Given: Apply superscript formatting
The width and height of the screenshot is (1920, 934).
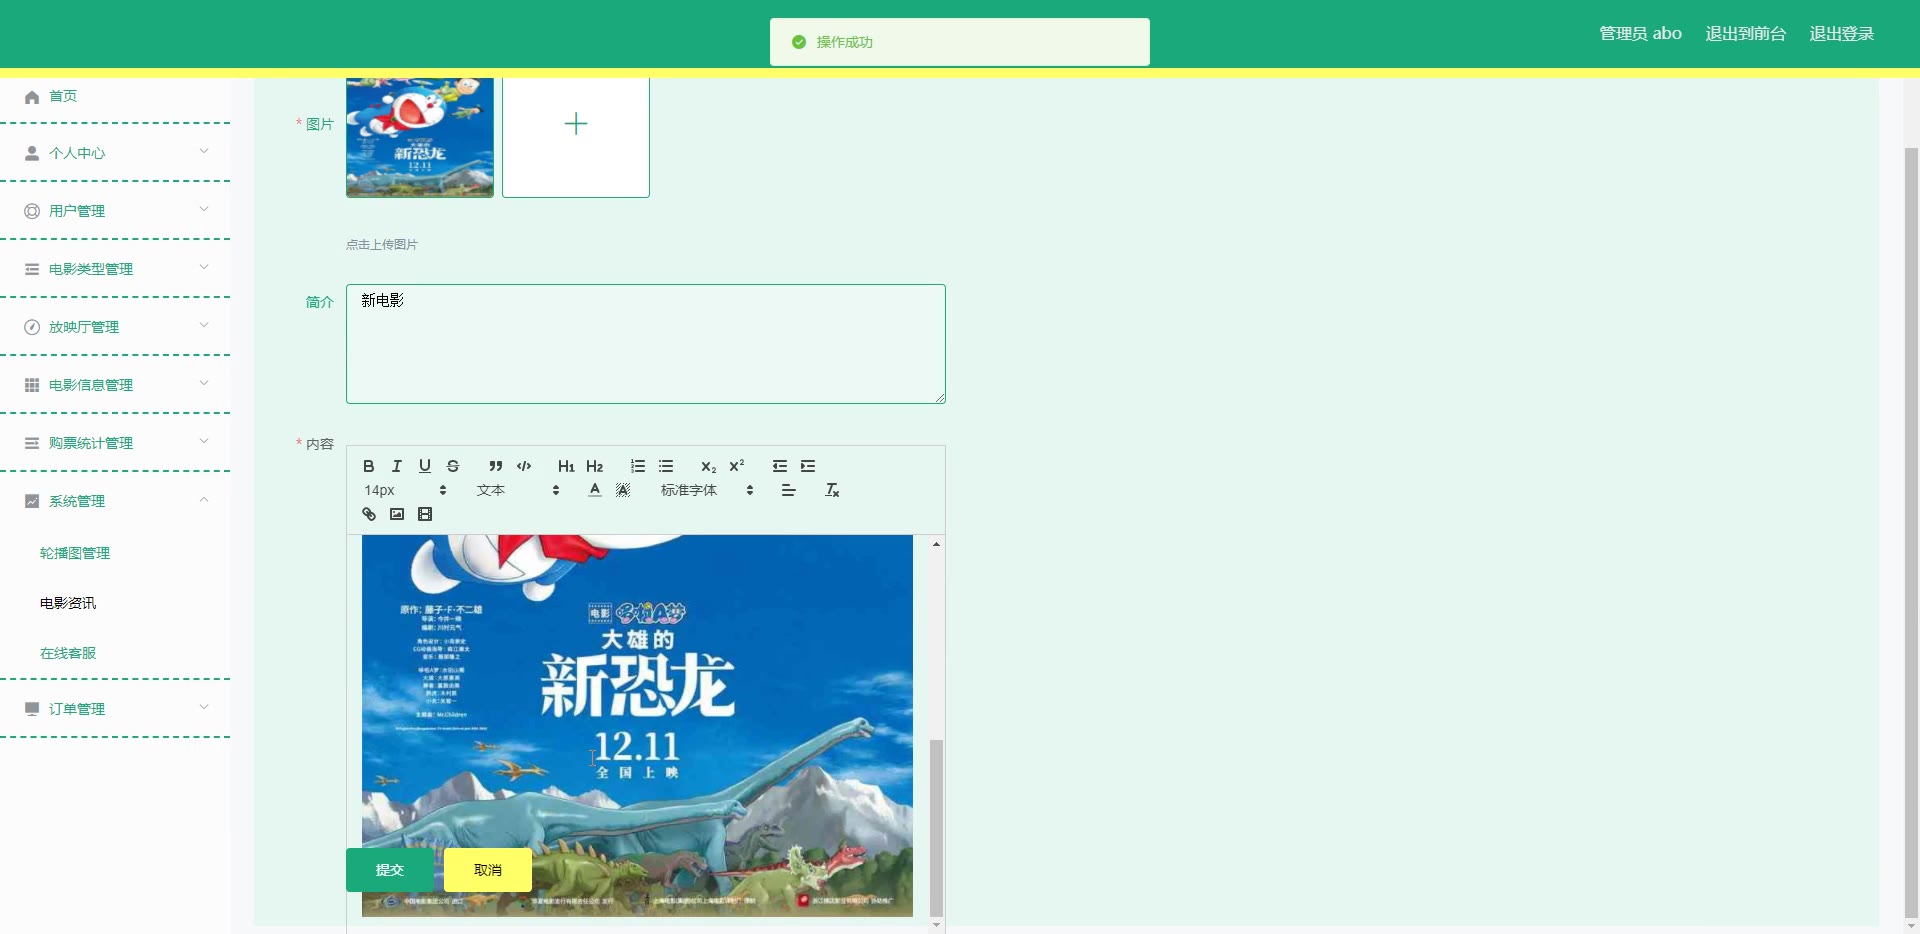Looking at the screenshot, I should pos(737,466).
